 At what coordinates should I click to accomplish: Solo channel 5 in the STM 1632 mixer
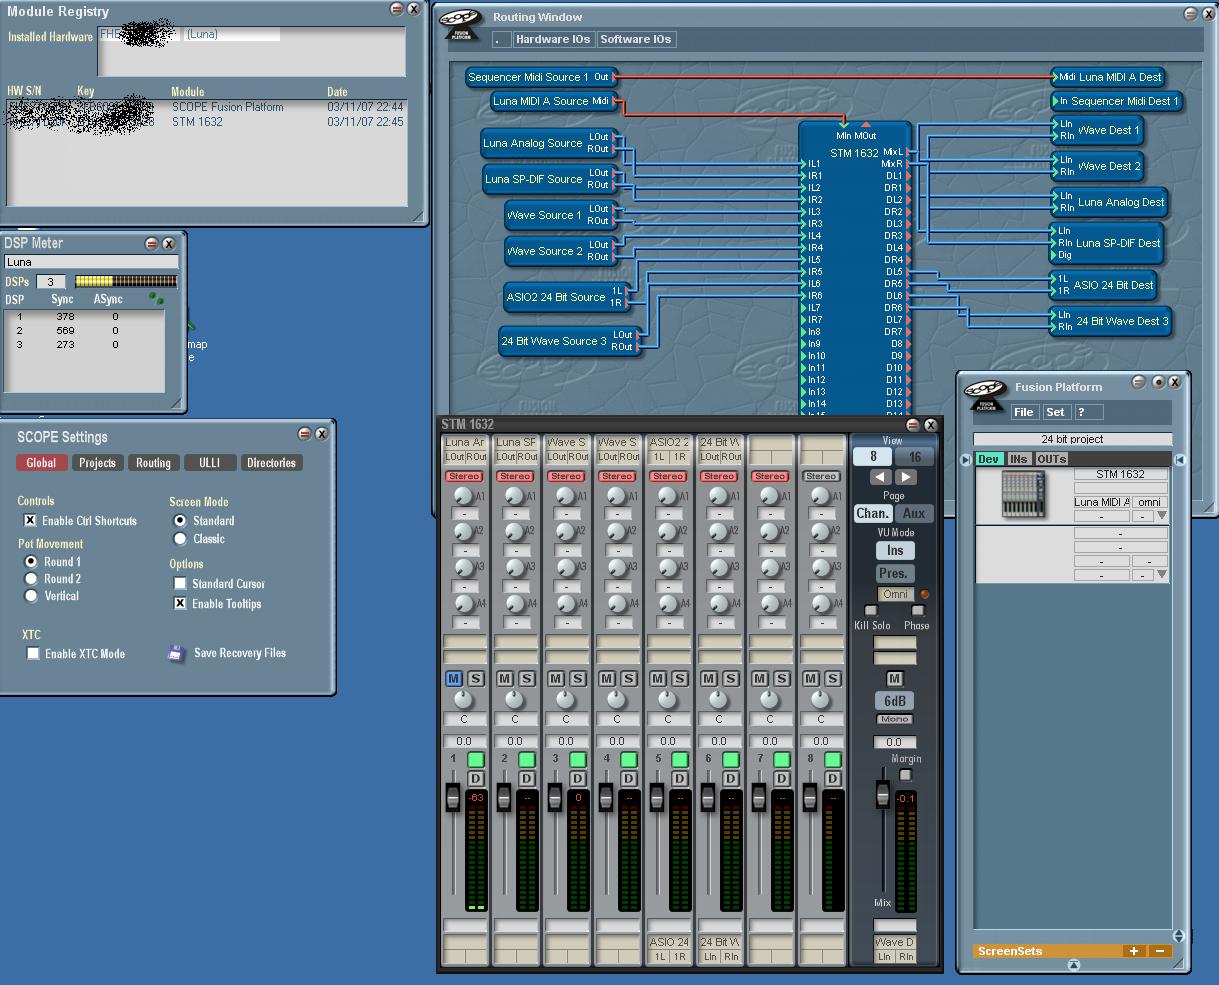(679, 678)
